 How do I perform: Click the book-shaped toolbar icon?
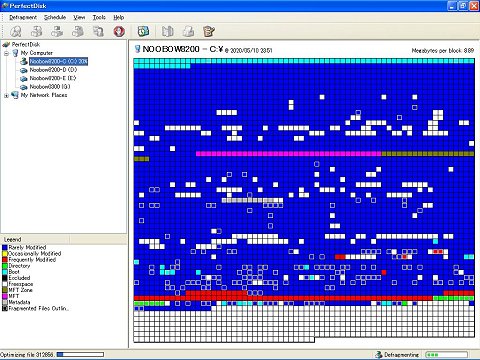point(168,31)
